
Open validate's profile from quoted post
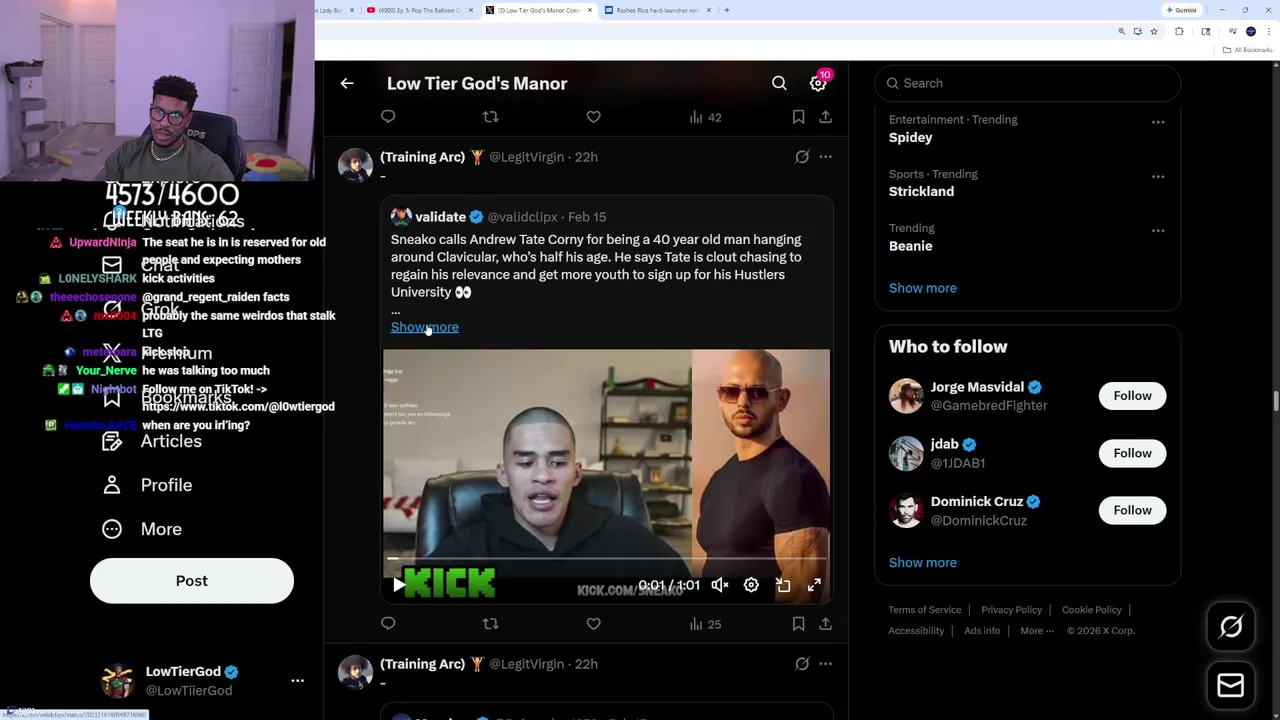point(441,217)
